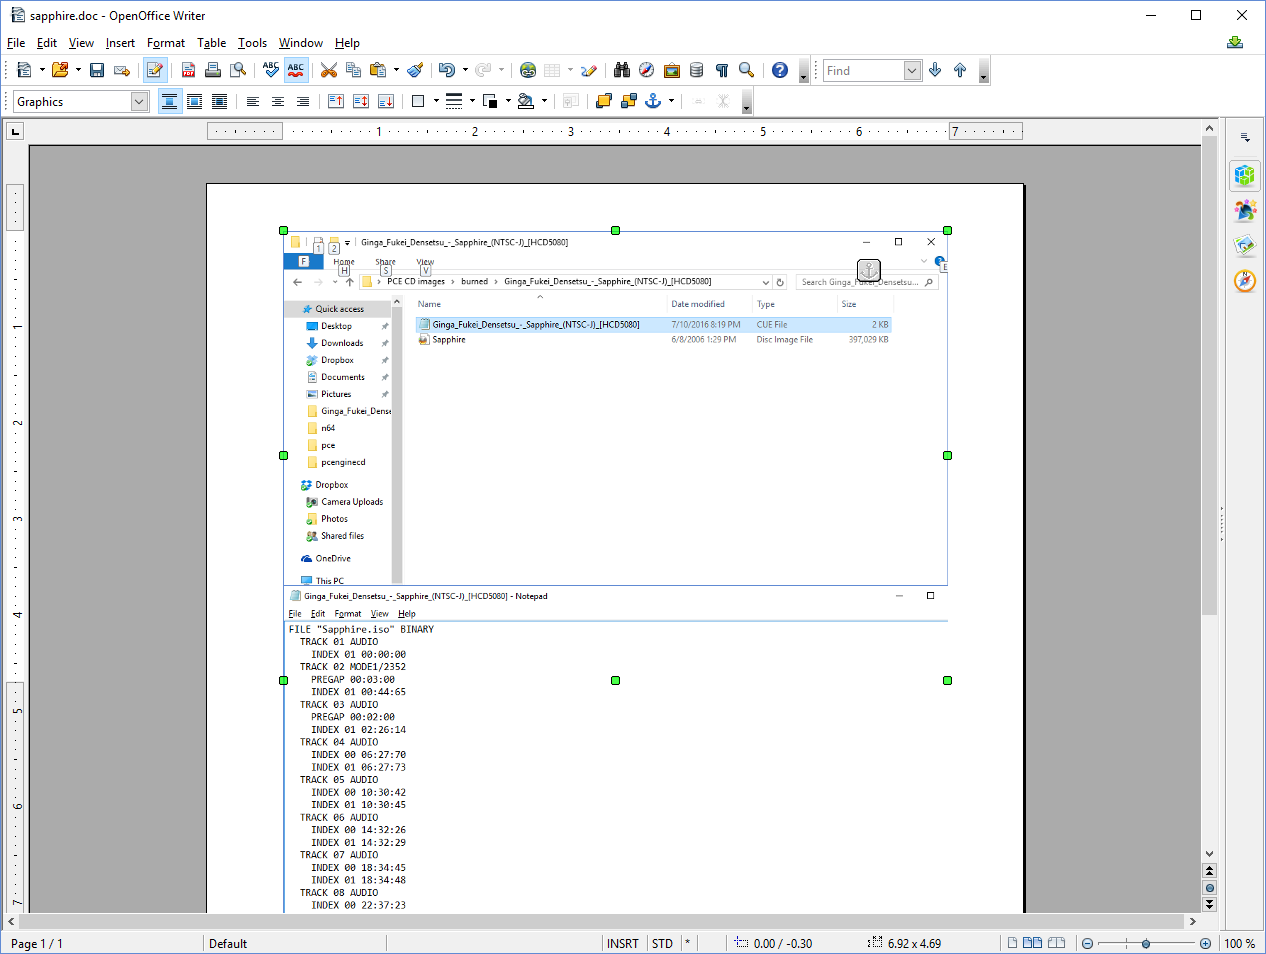
Task: Select the Format Paintbrush tool
Action: (415, 70)
